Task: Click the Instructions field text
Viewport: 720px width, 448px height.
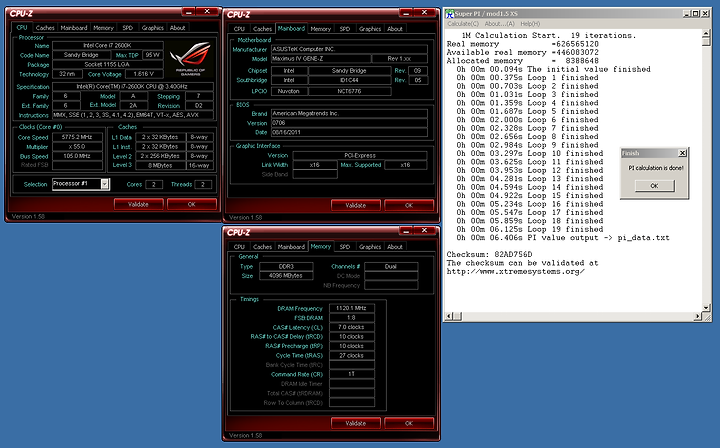Action: click(133, 115)
